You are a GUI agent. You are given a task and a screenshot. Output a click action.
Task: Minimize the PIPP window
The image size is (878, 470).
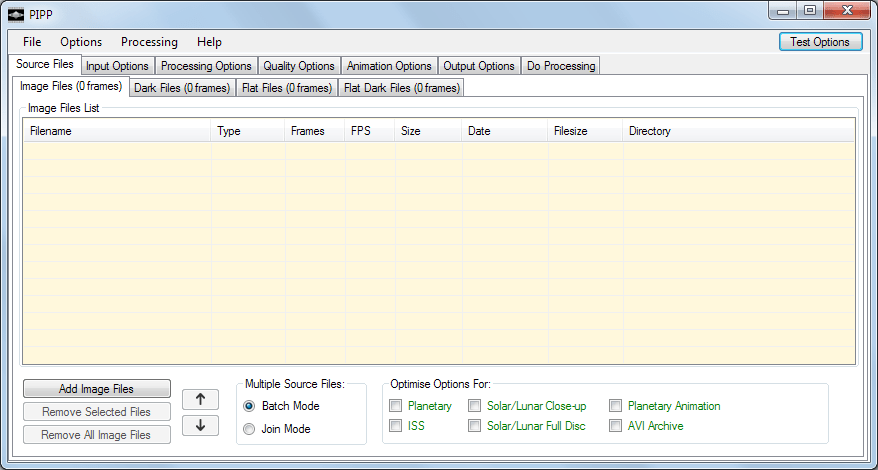tap(783, 11)
